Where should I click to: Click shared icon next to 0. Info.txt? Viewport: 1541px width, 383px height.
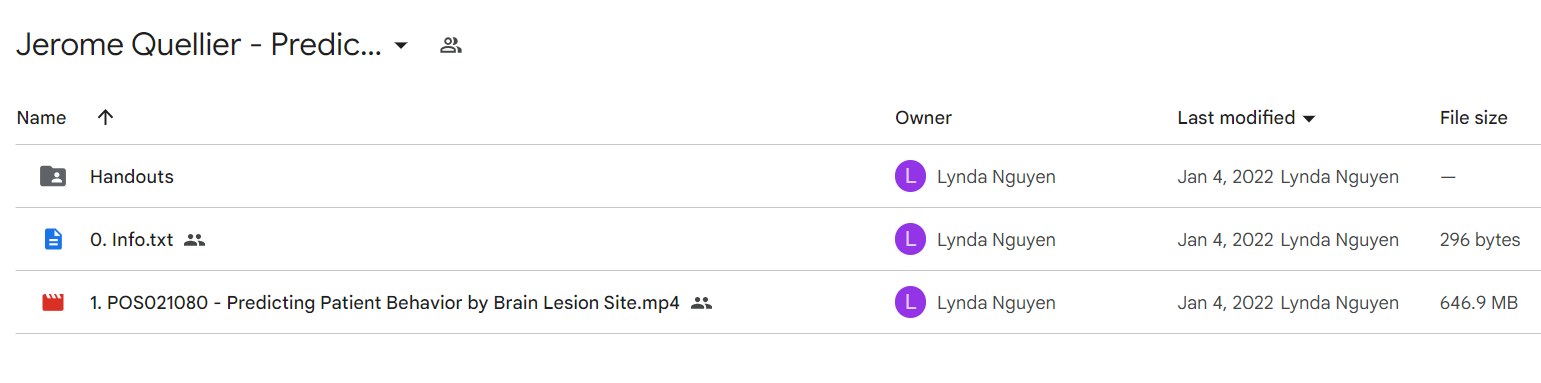195,240
